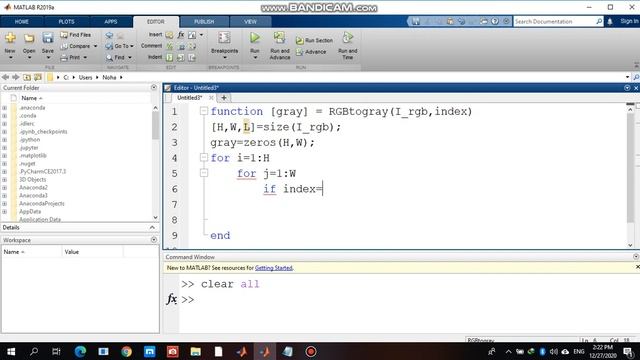Switch to the APPS ribbon tab
This screenshot has width=640, height=360.
point(111,22)
